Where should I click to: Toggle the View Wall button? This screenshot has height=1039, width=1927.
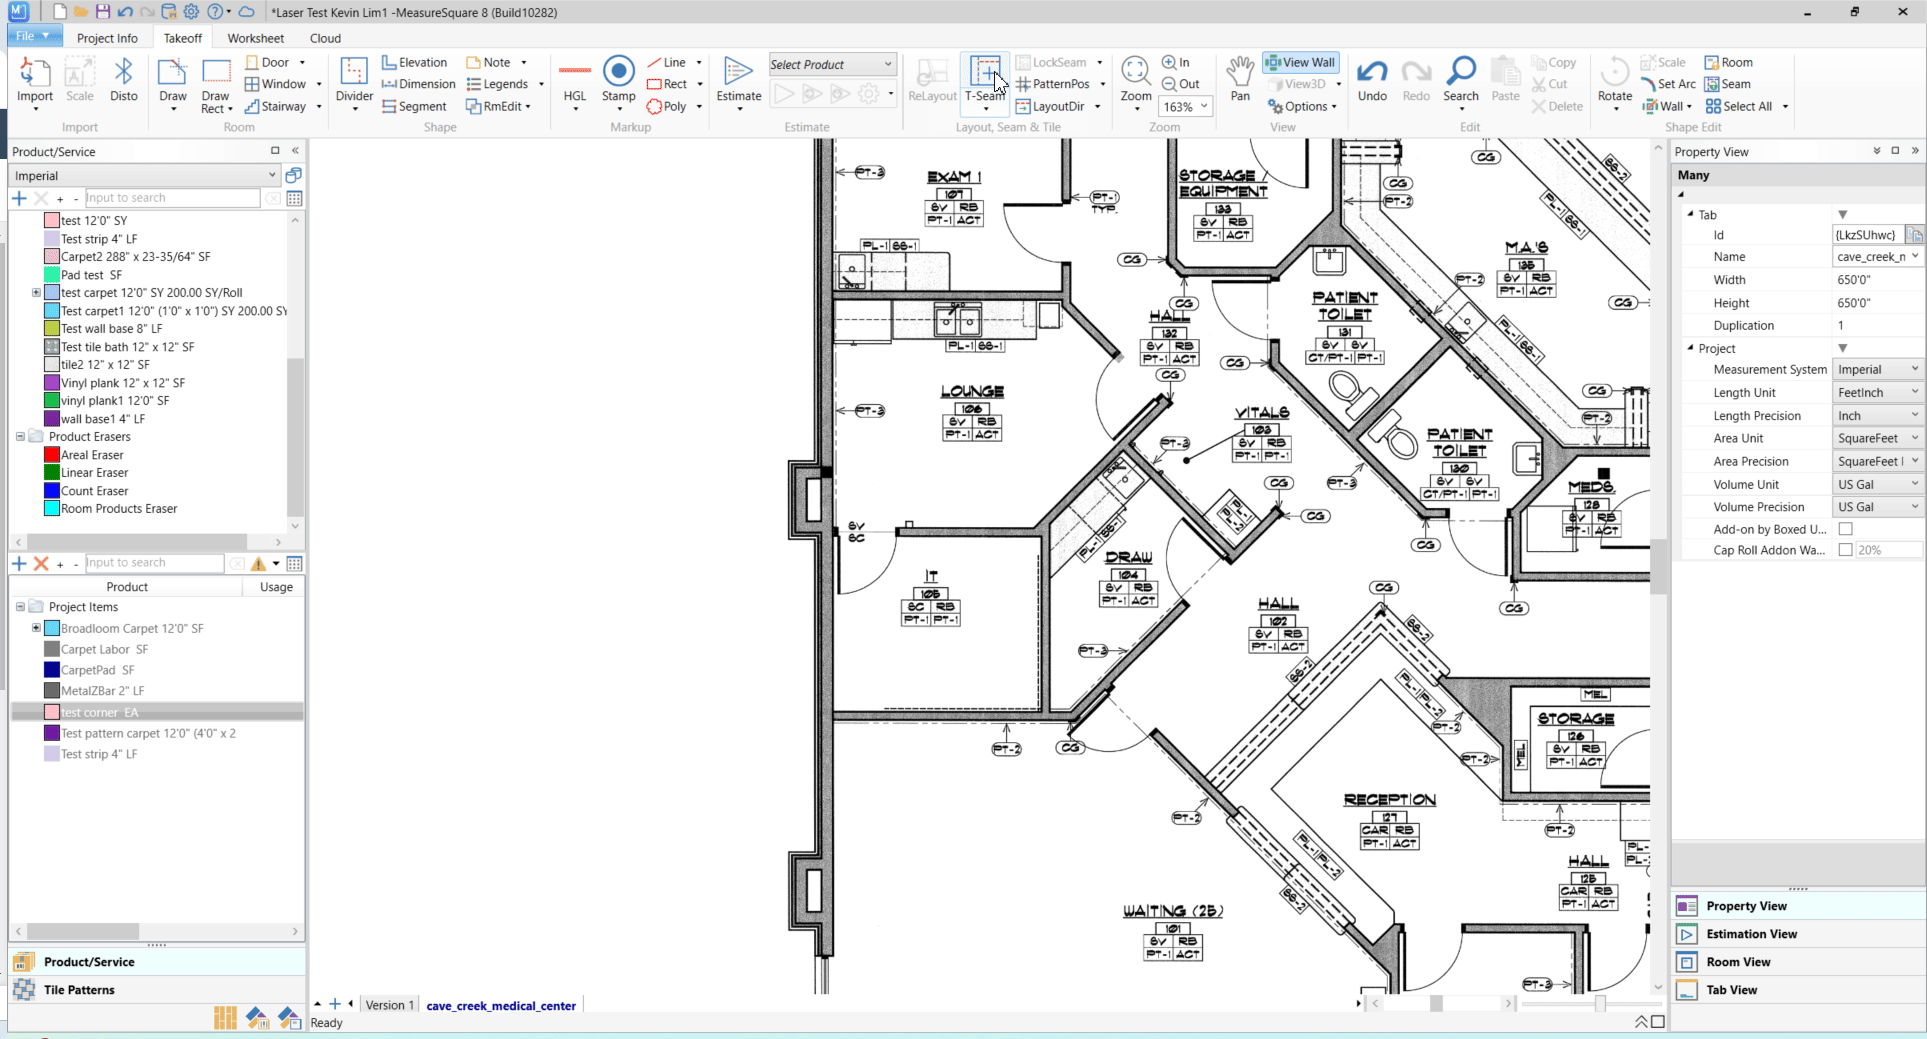click(x=1300, y=62)
